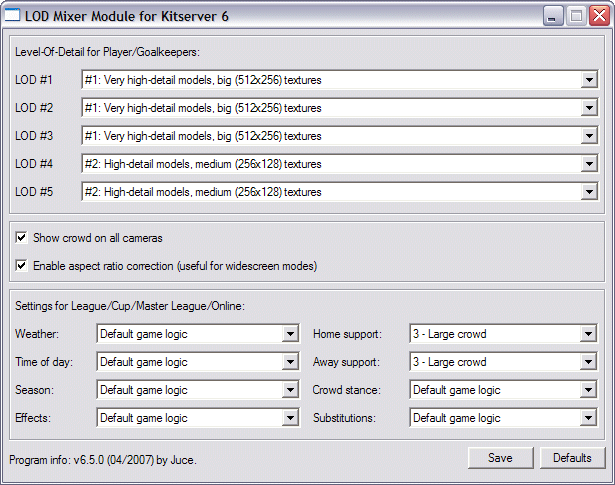The height and width of the screenshot is (485, 615).
Task: Disable Show crowd on all cameras
Action: [x=21, y=238]
